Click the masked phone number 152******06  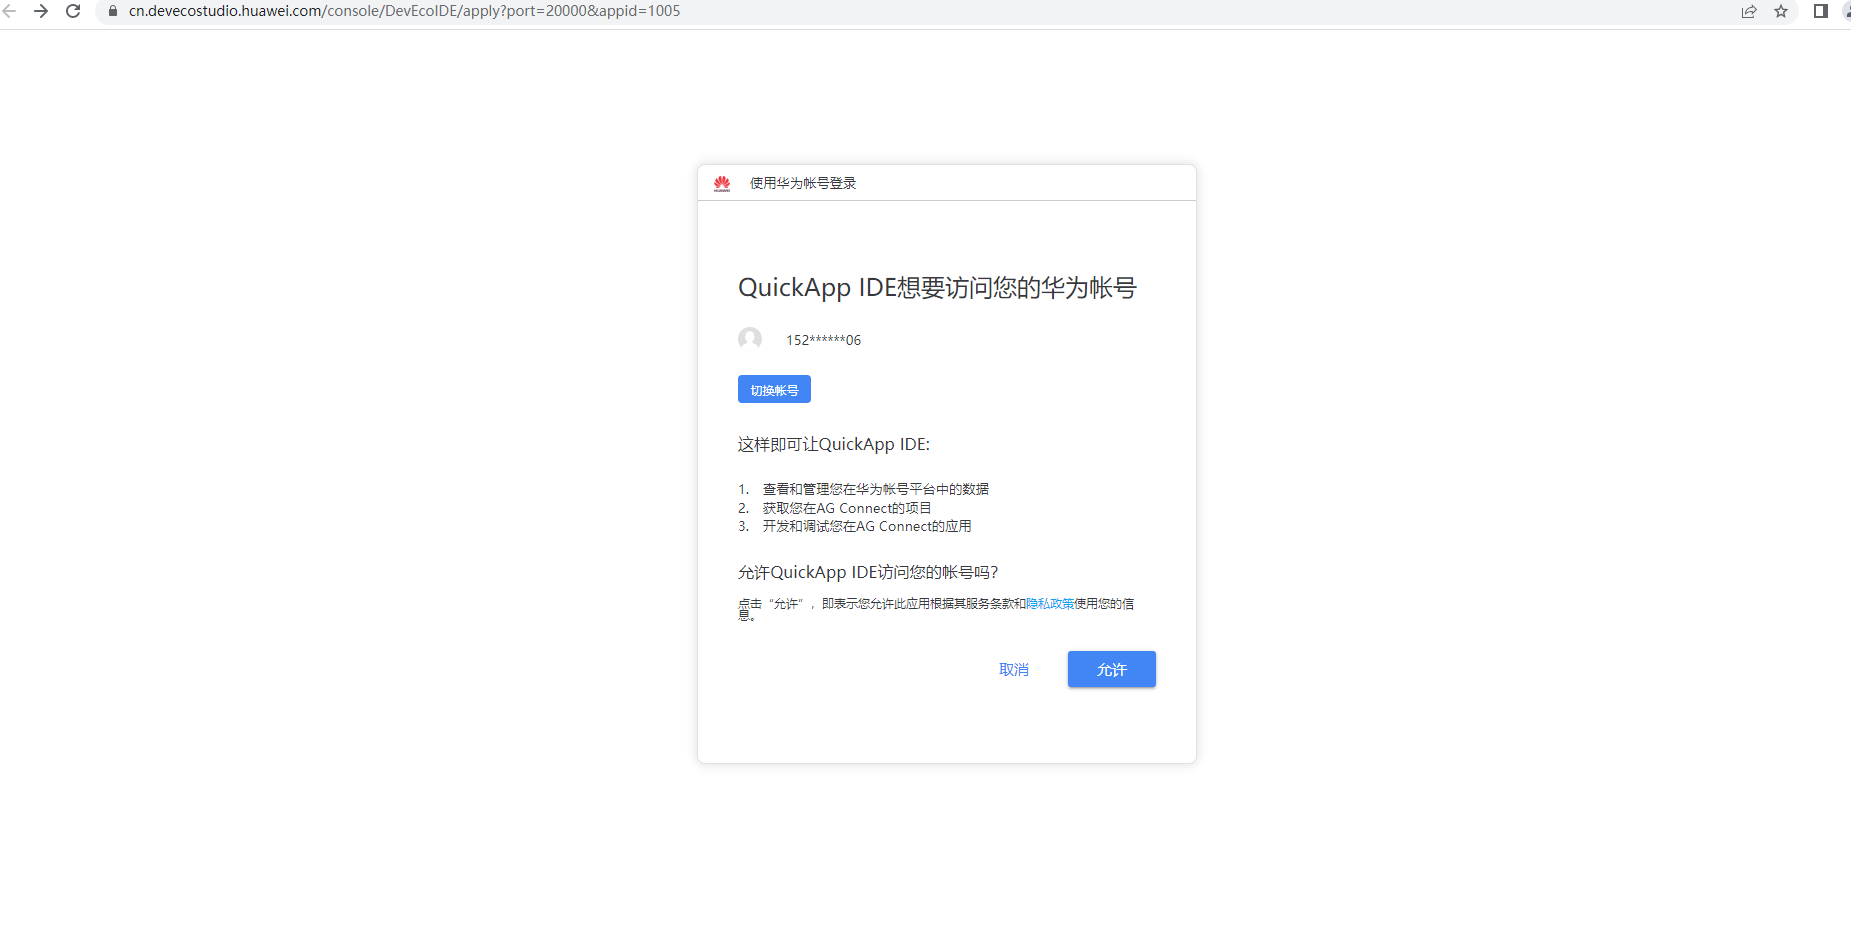[x=822, y=339]
